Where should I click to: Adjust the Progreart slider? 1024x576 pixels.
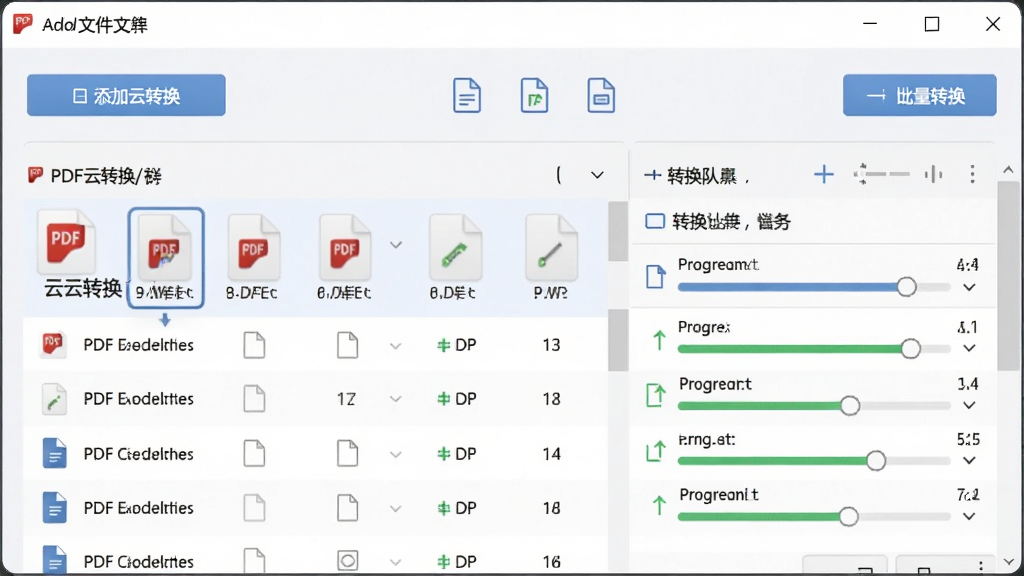click(x=814, y=406)
